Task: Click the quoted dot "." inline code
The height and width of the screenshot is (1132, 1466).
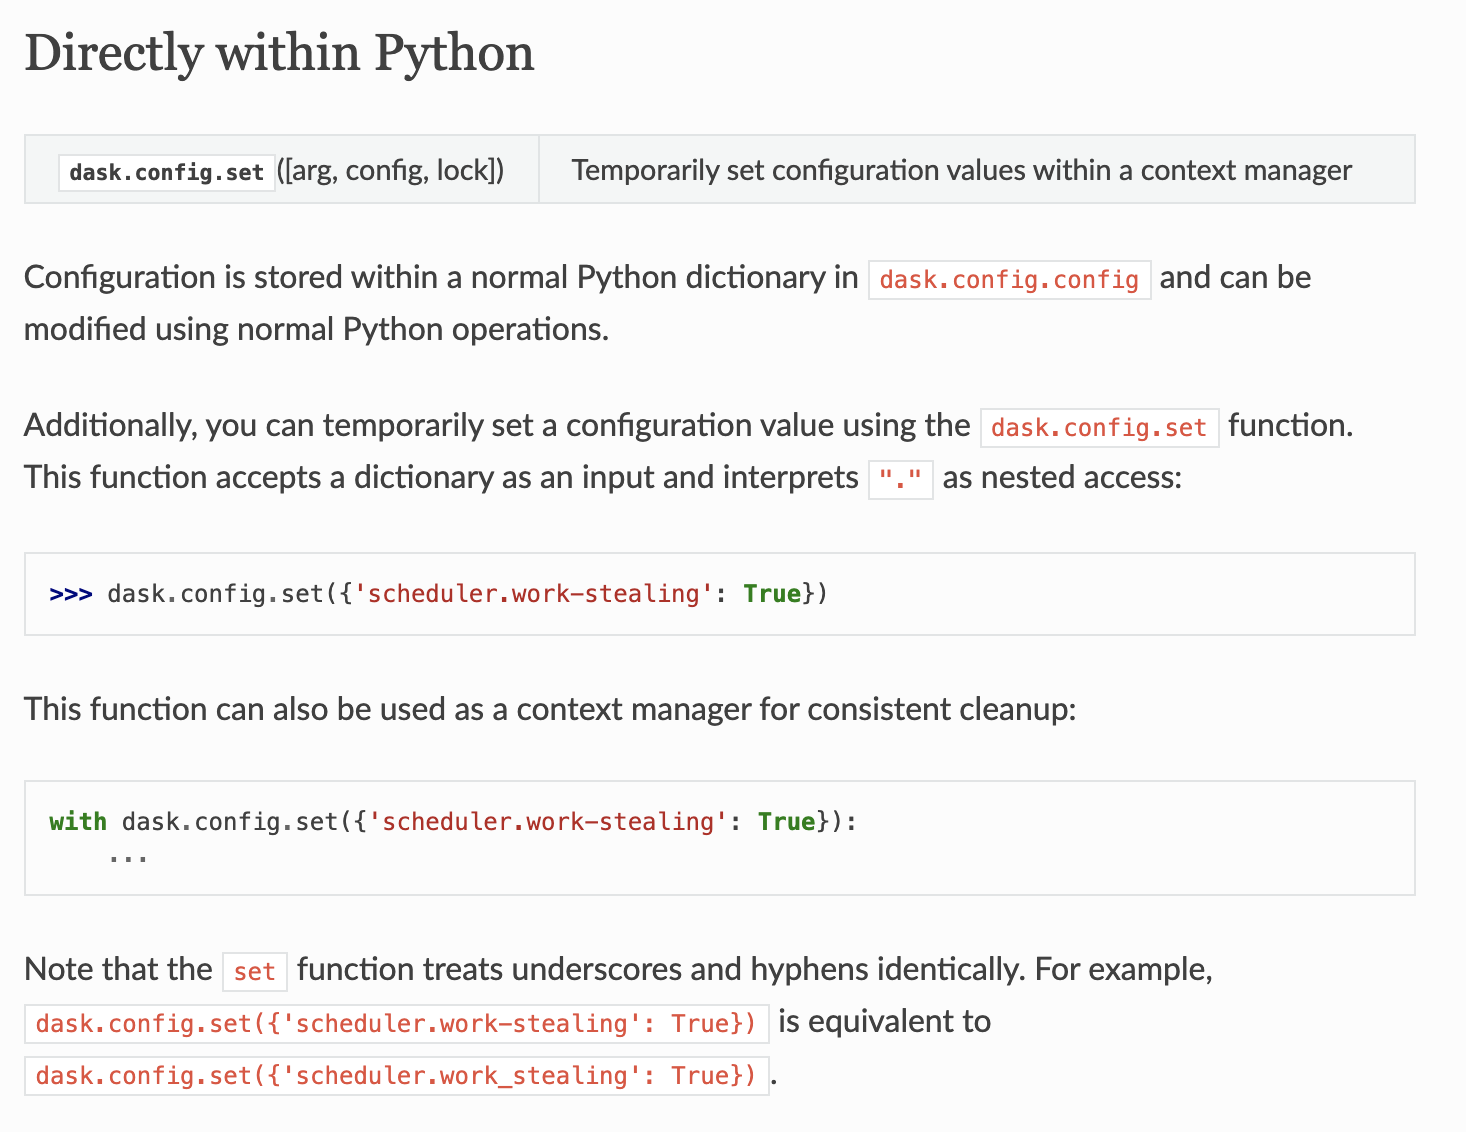Action: 901,479
